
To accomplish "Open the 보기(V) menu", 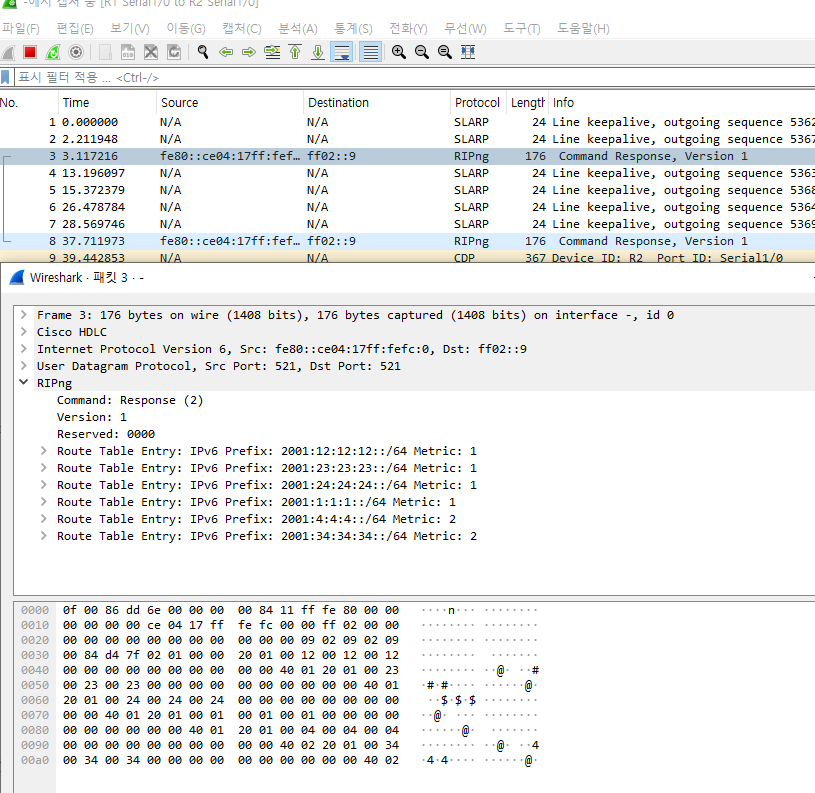I will point(130,29).
